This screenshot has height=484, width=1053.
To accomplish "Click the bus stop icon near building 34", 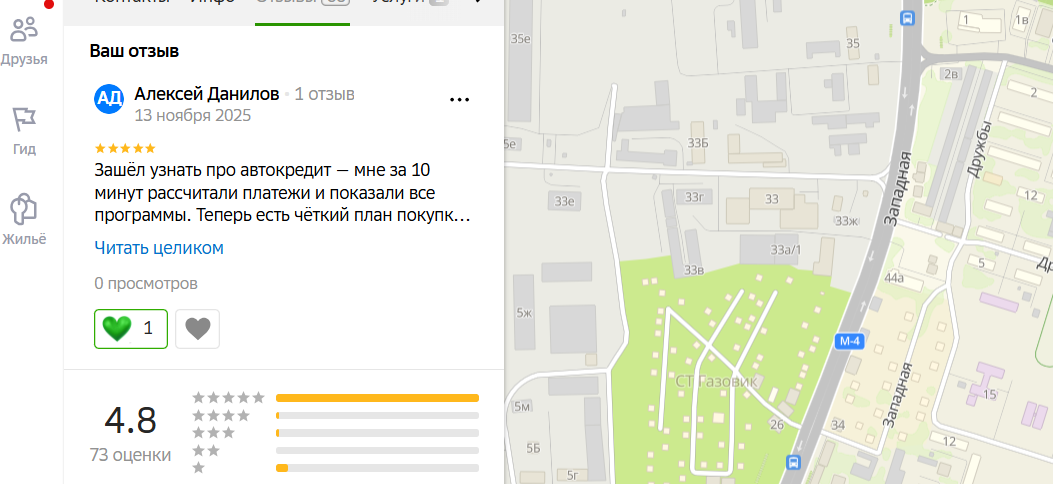I will tap(793, 463).
